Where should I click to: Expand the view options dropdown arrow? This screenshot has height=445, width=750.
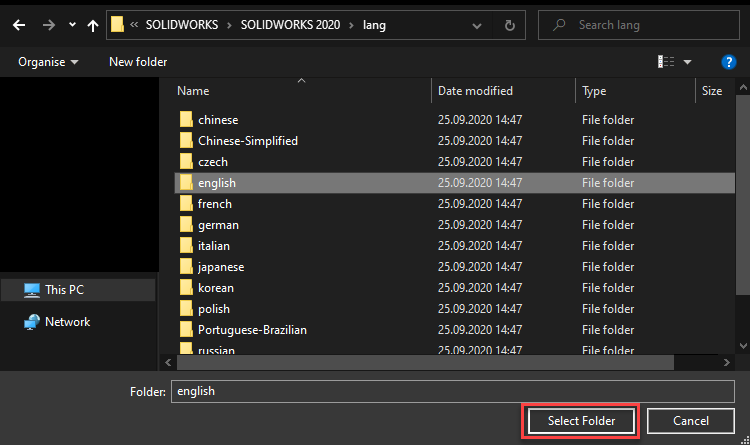click(x=688, y=62)
